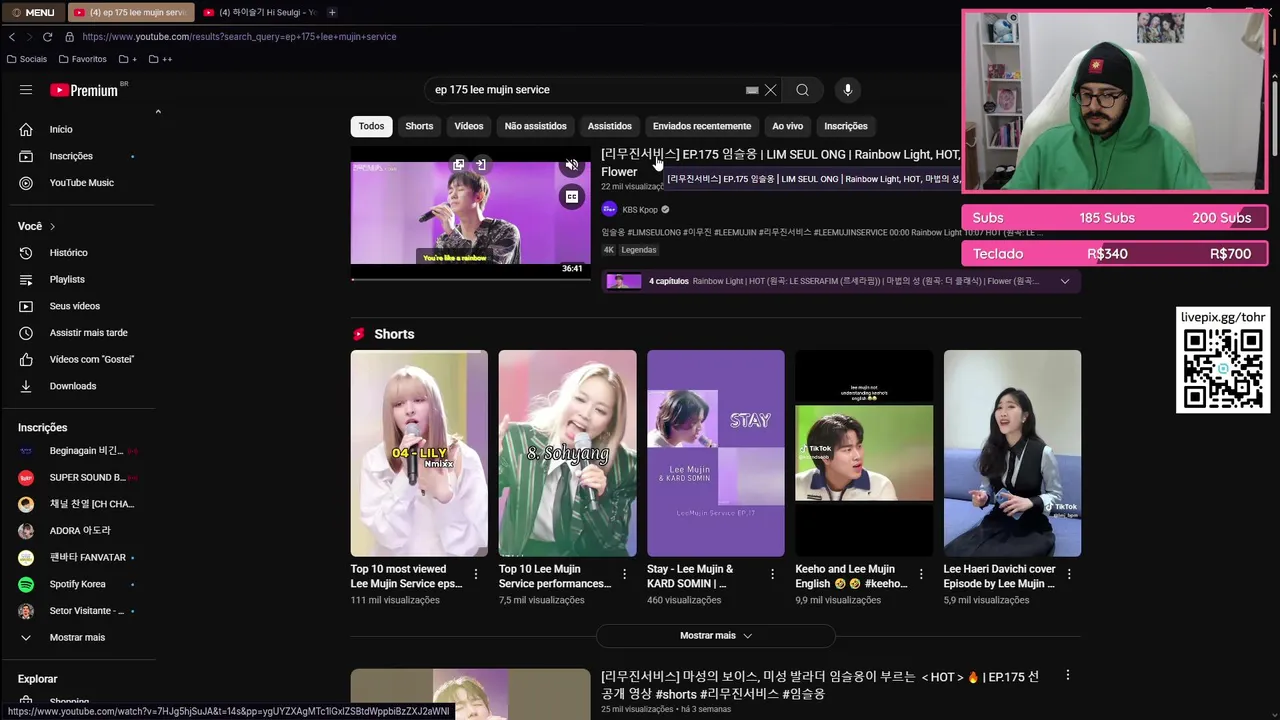Viewport: 1280px width, 720px height.
Task: Click the picture-in-picture popout icon on preview
Action: 458,164
